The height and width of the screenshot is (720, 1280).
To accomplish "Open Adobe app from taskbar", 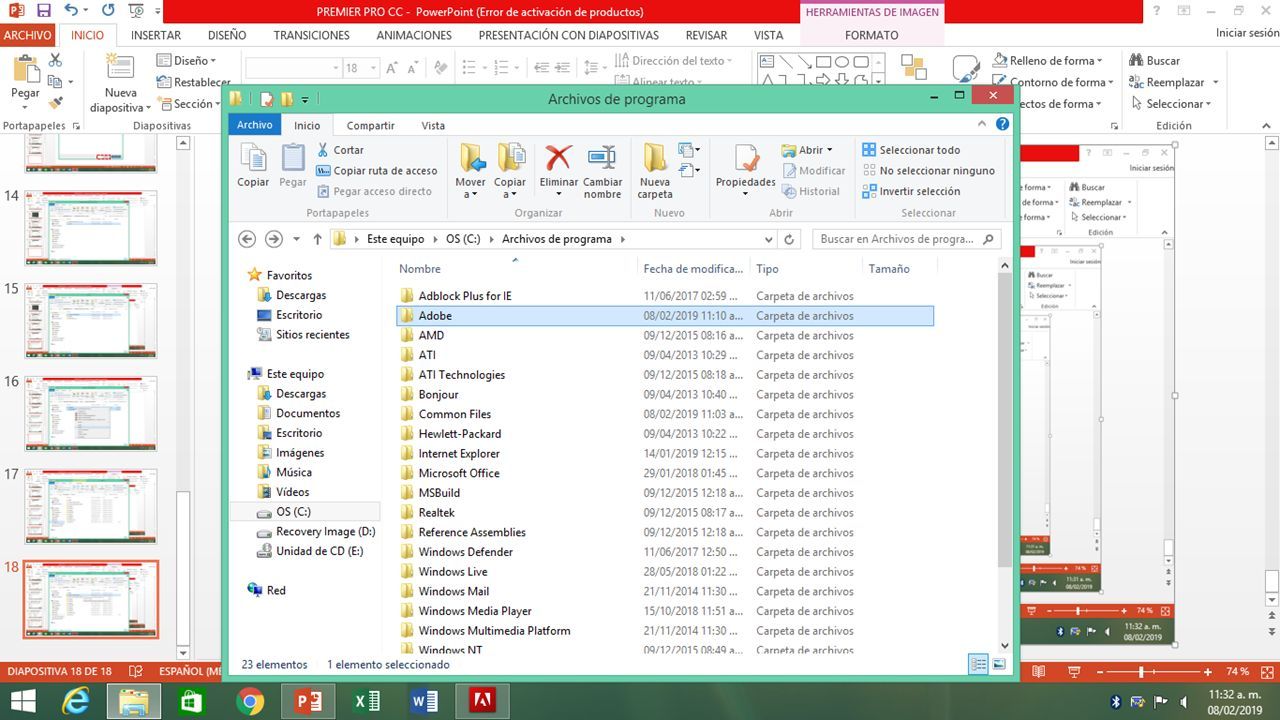I will [482, 700].
